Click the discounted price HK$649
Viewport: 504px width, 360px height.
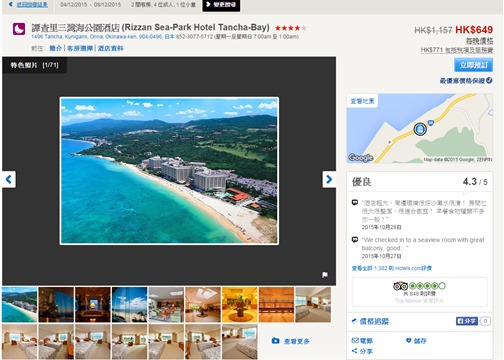click(474, 30)
